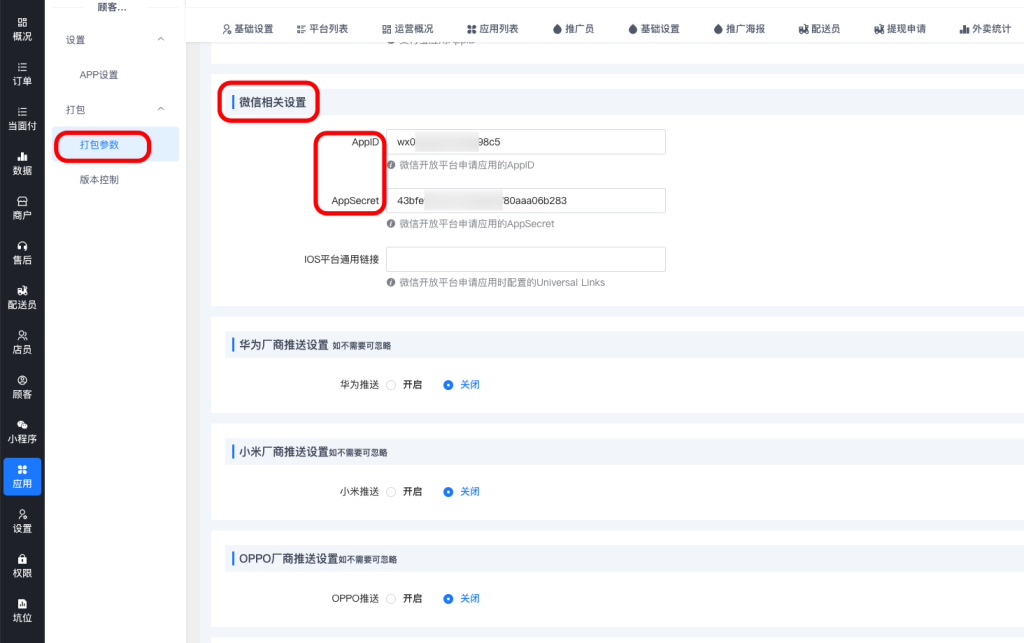Screen dimensions: 1024x643
Task: Open the 小程序 mini-program icon
Action: 22,431
